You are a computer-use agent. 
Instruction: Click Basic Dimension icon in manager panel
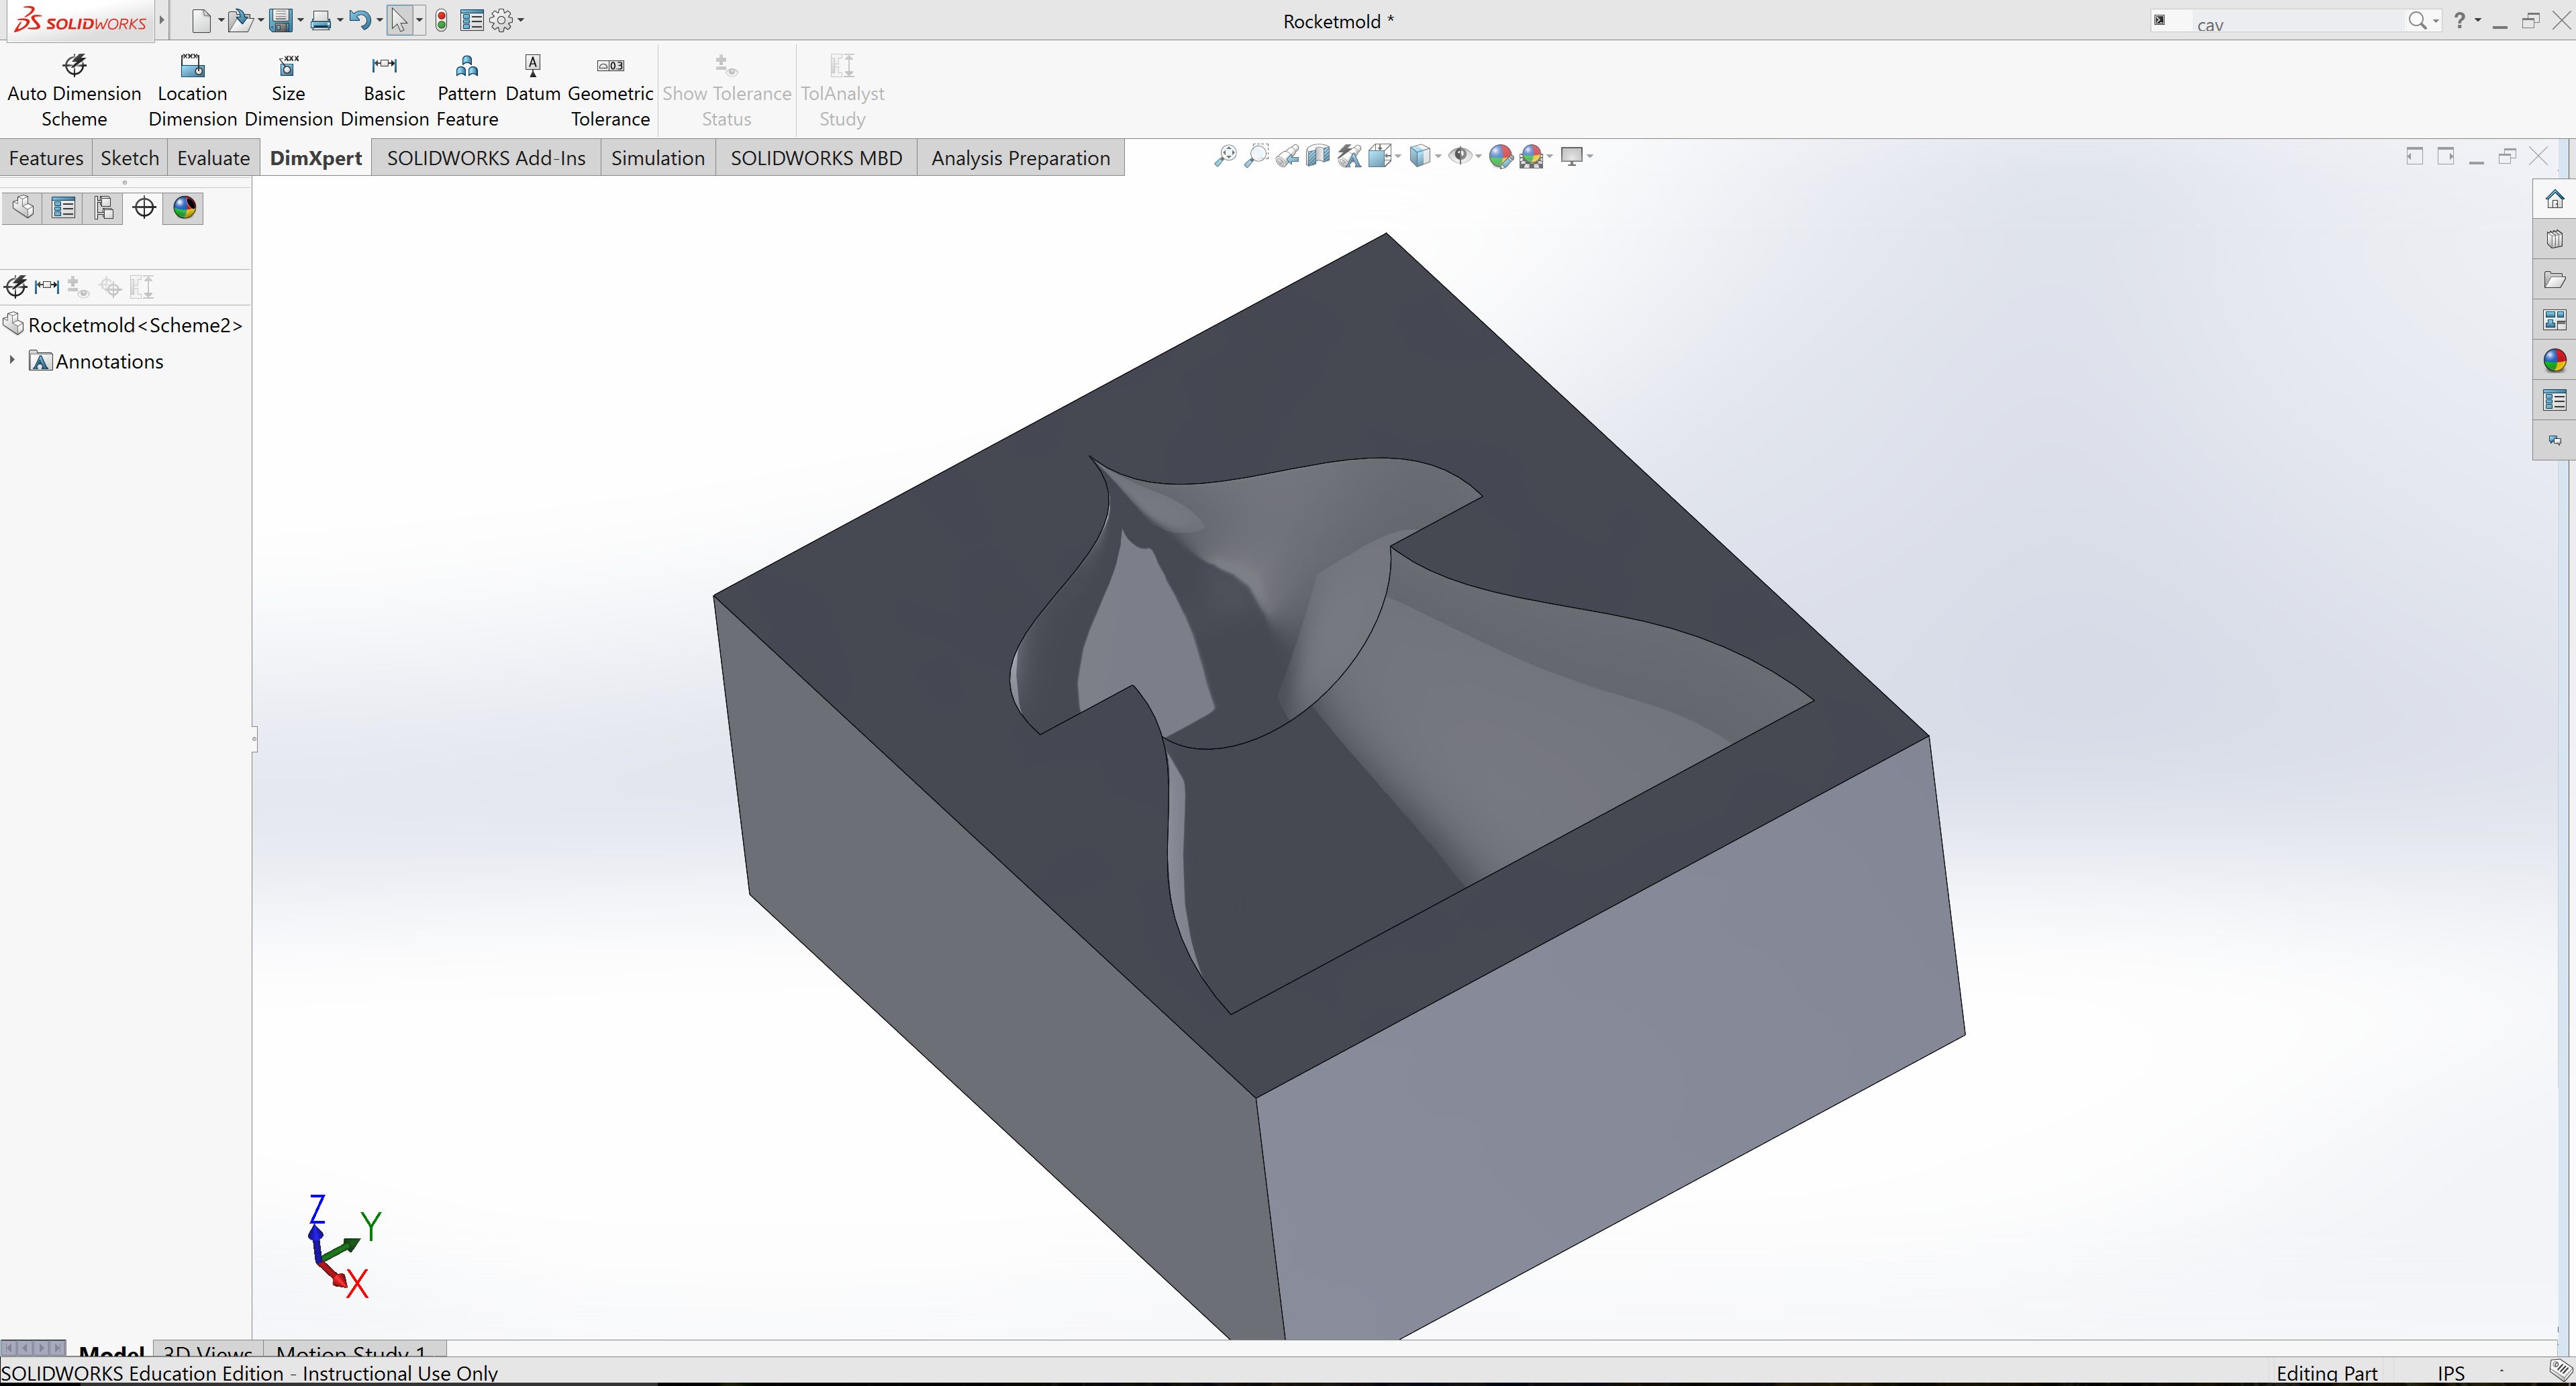(x=46, y=287)
